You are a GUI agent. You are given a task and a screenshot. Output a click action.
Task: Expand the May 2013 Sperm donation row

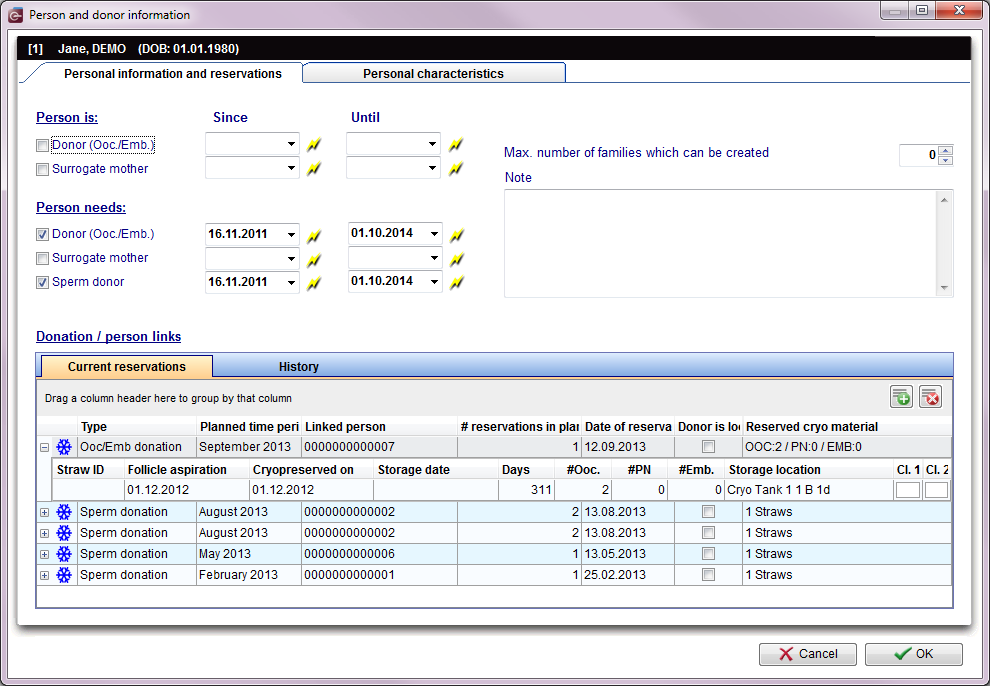click(44, 555)
